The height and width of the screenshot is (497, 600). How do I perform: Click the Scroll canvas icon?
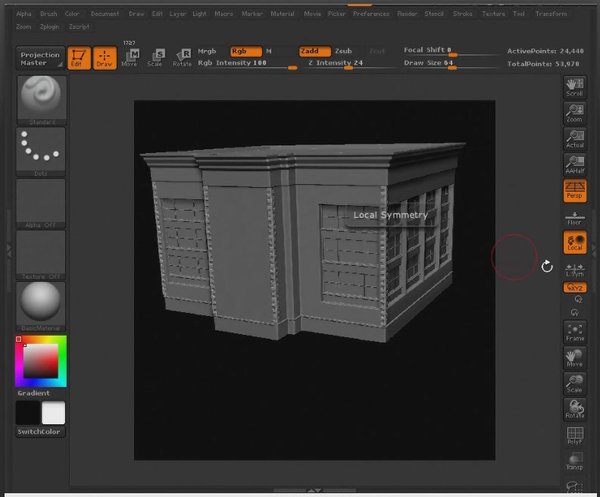coord(575,87)
